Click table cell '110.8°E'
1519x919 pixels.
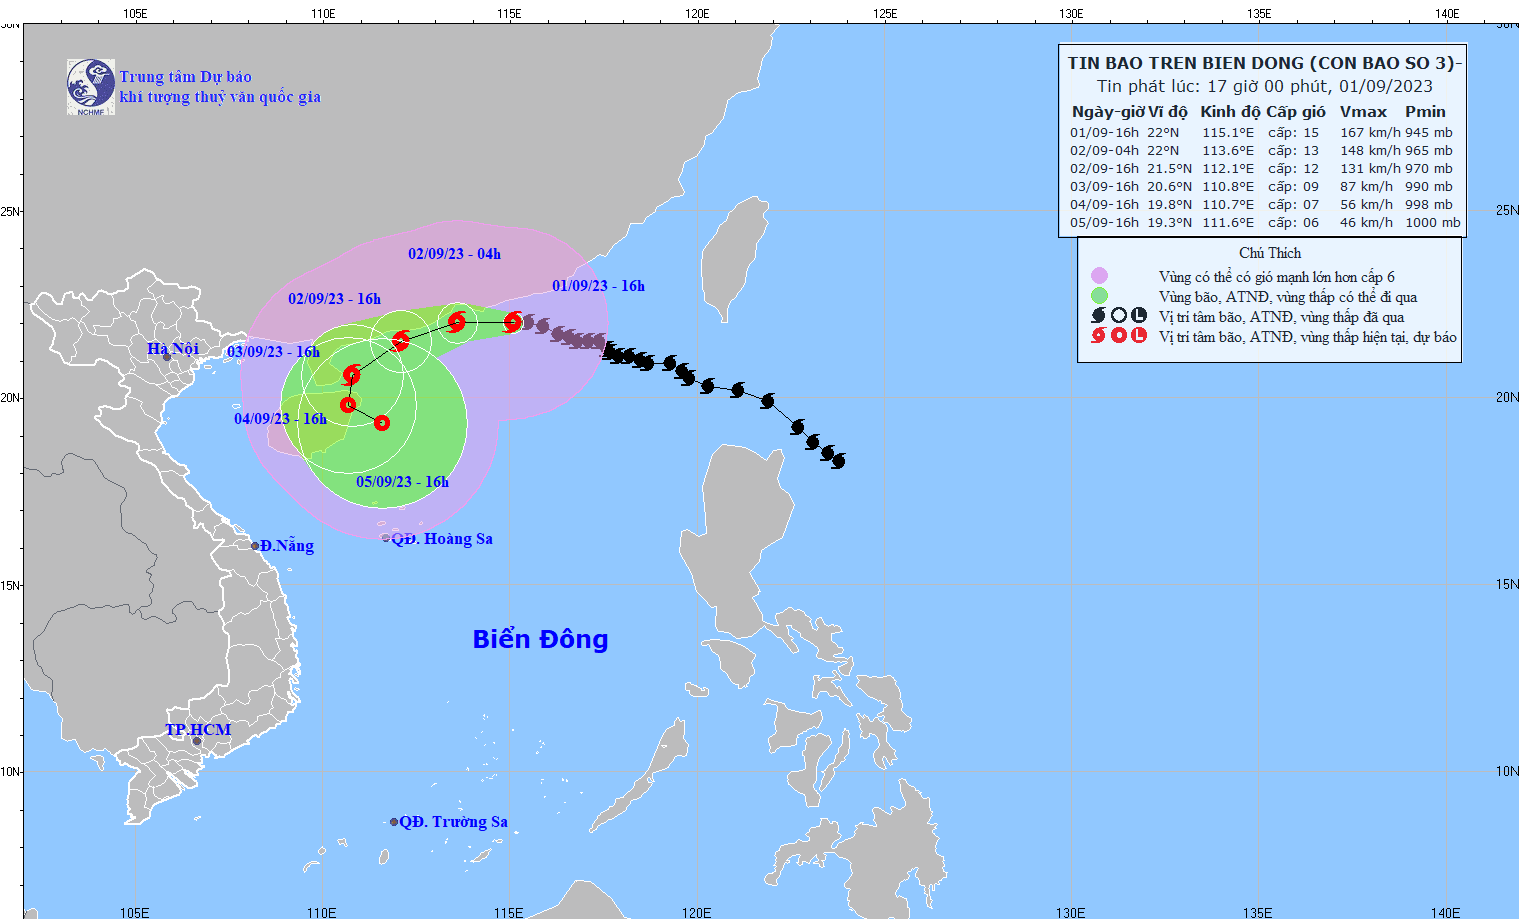pyautogui.click(x=1228, y=186)
